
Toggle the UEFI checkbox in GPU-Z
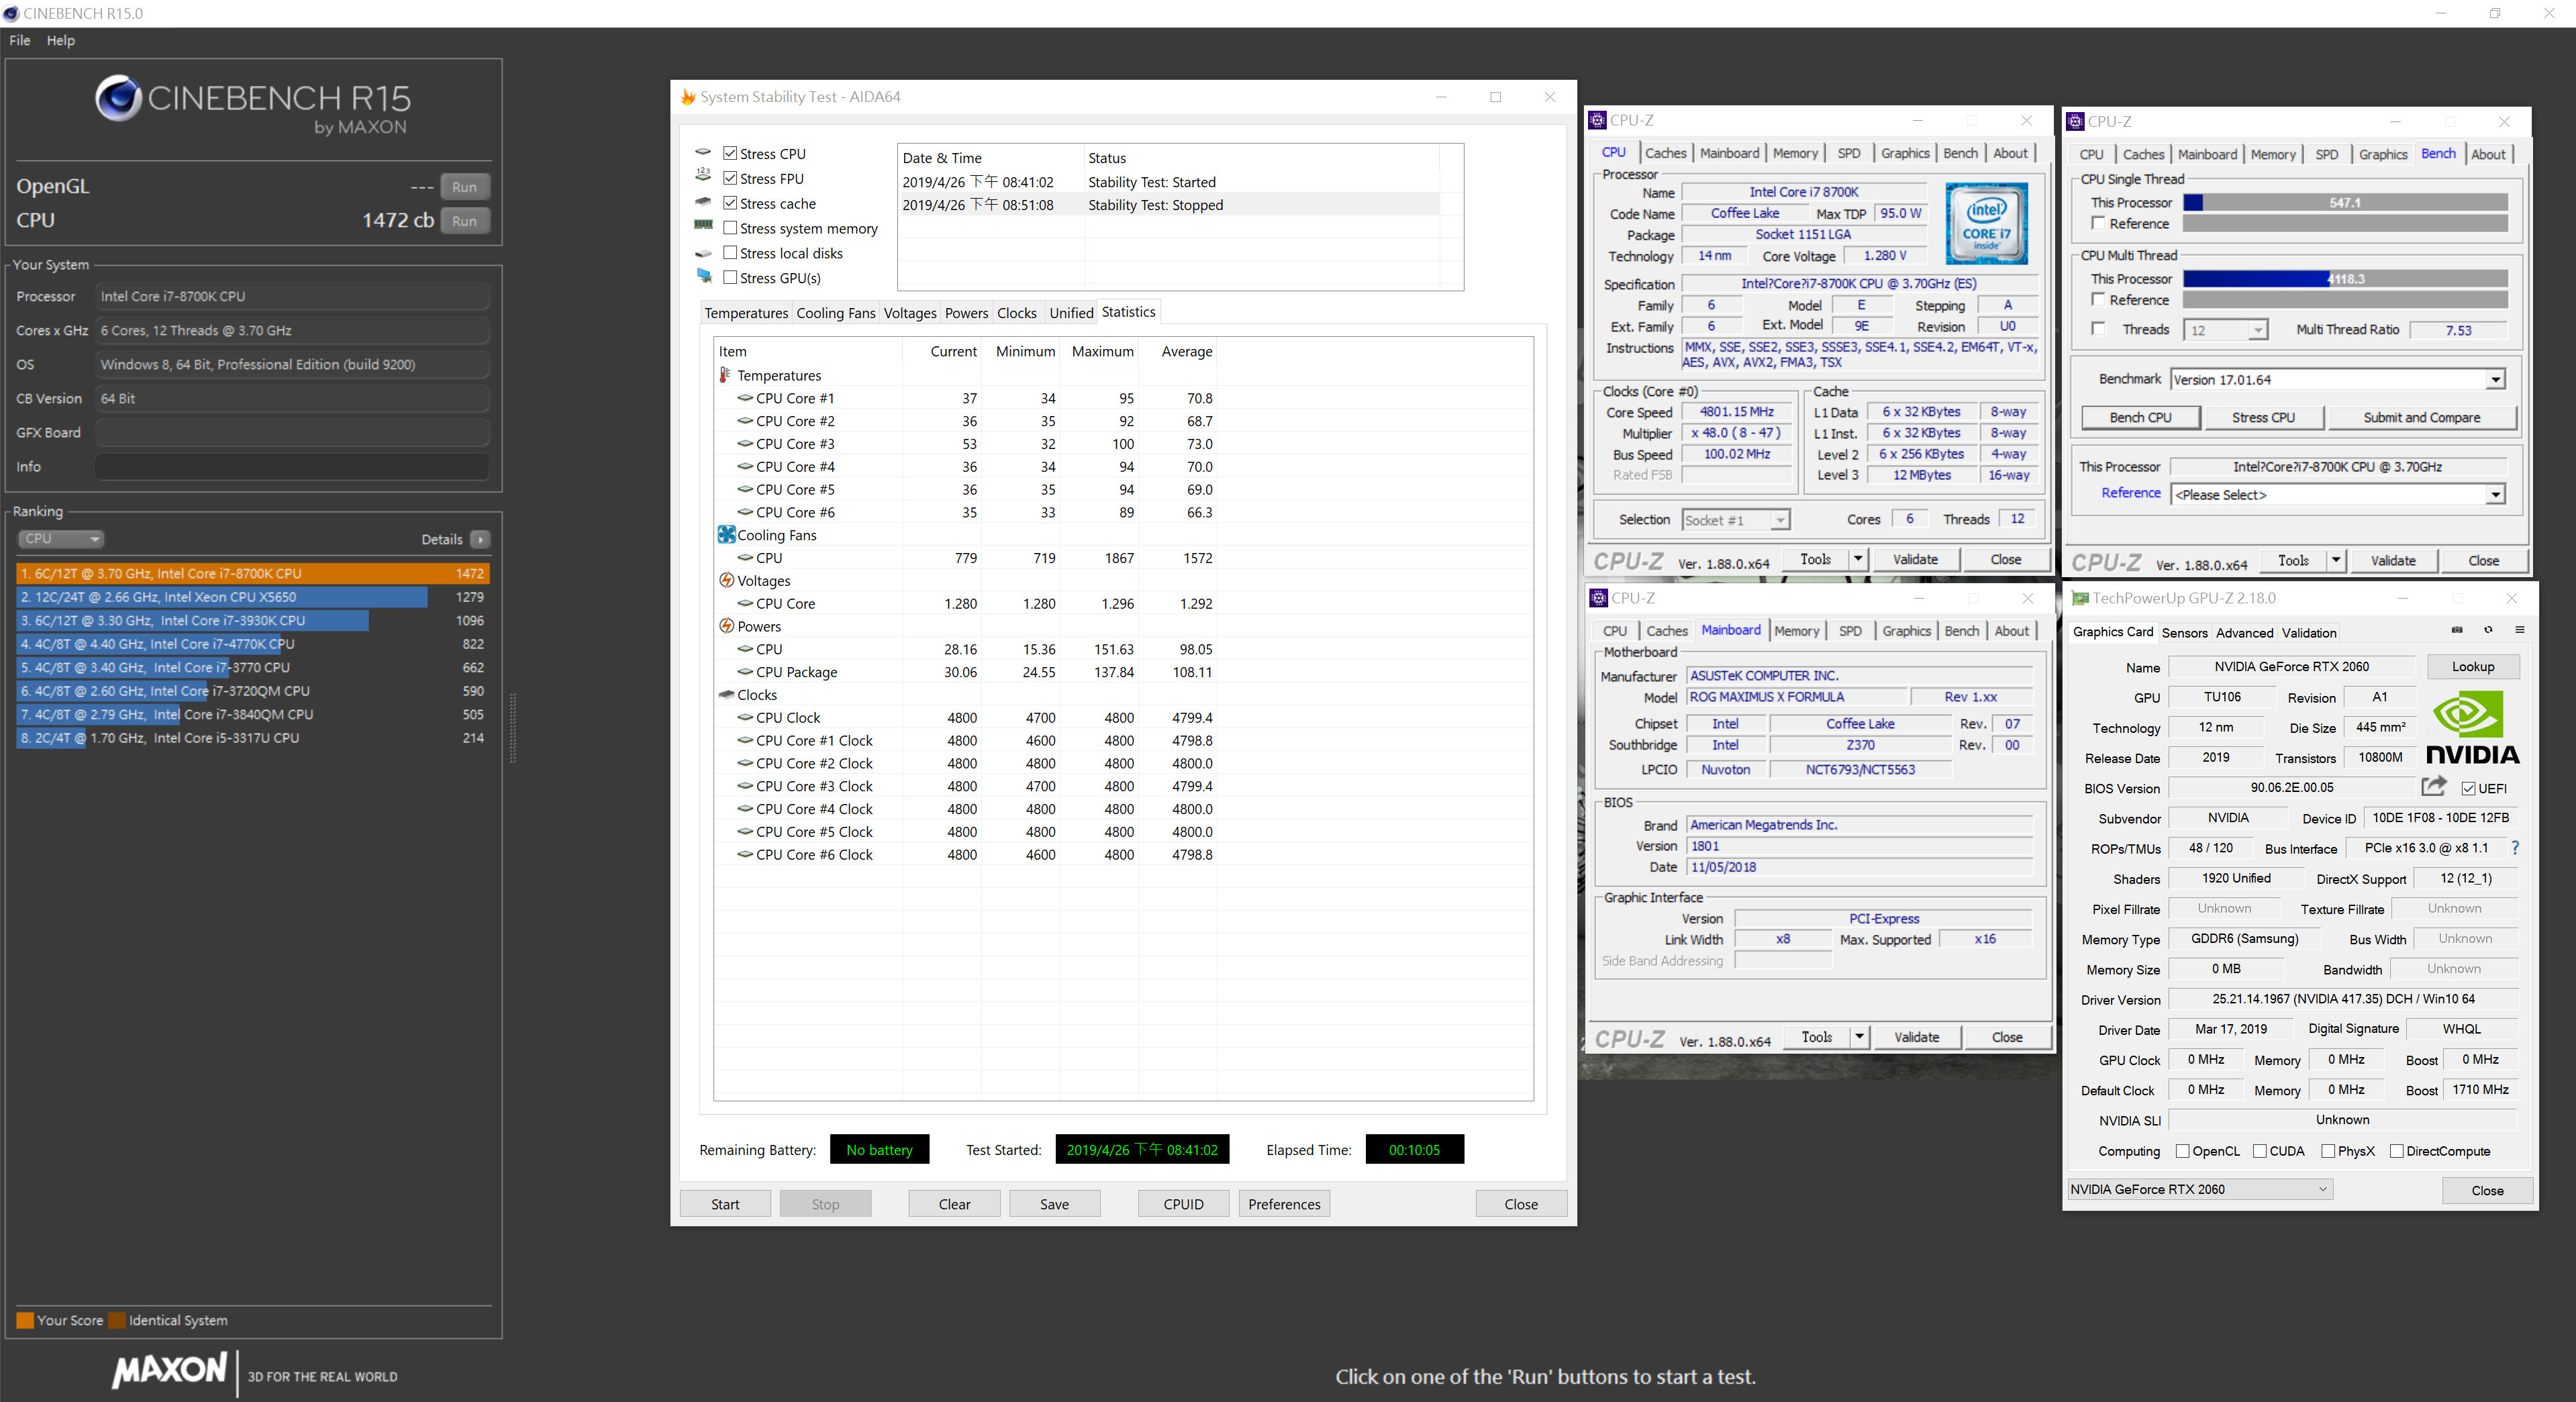pyautogui.click(x=2468, y=788)
